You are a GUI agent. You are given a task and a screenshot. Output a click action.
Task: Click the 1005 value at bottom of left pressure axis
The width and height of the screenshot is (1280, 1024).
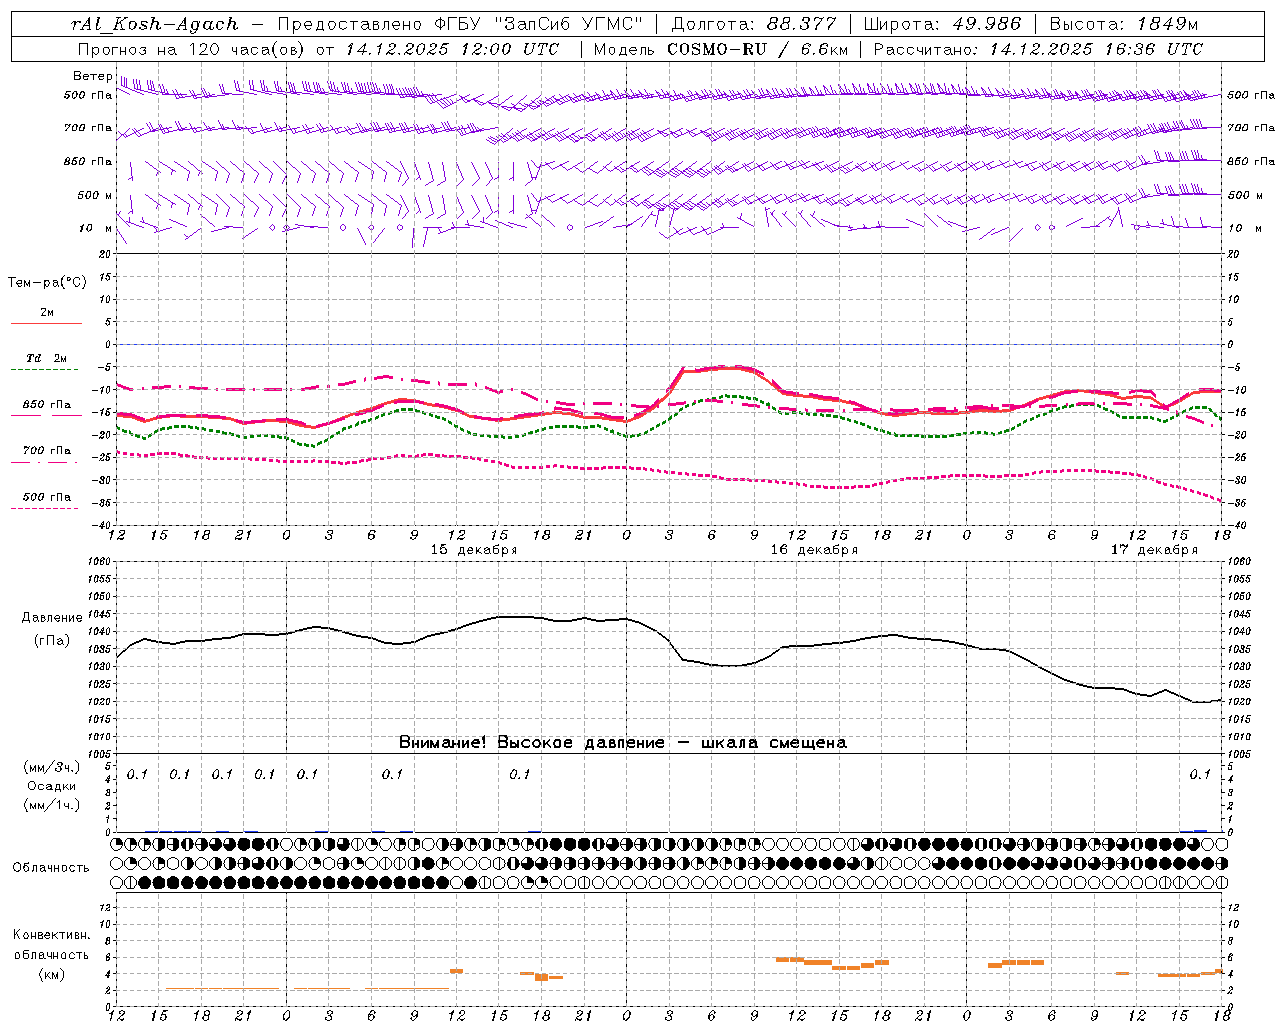(x=99, y=754)
